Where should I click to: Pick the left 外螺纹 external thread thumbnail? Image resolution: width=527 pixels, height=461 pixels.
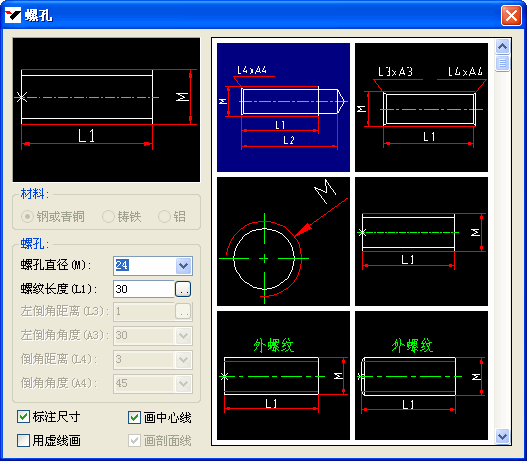[283, 375]
